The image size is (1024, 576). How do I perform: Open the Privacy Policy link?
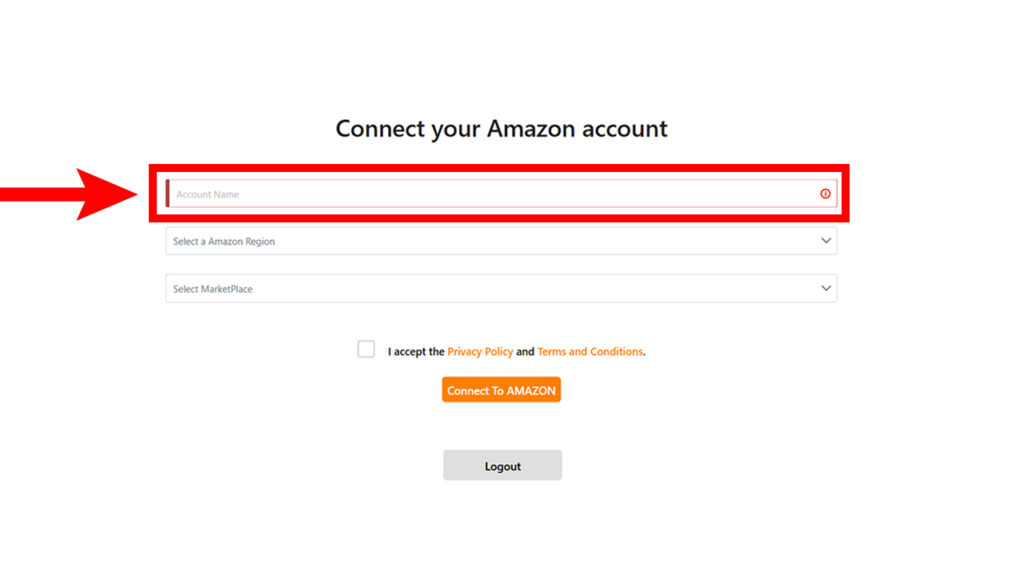pos(480,351)
